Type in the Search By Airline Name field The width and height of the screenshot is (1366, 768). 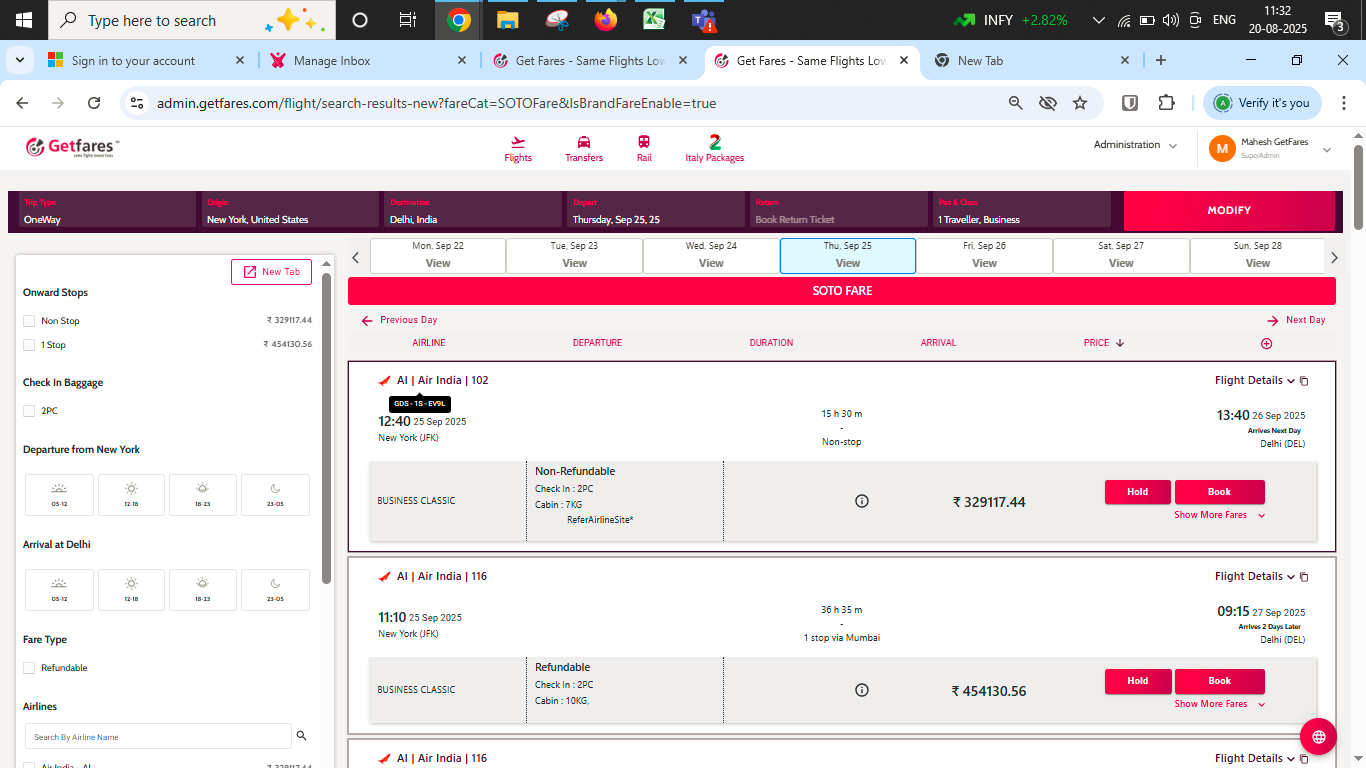(158, 737)
